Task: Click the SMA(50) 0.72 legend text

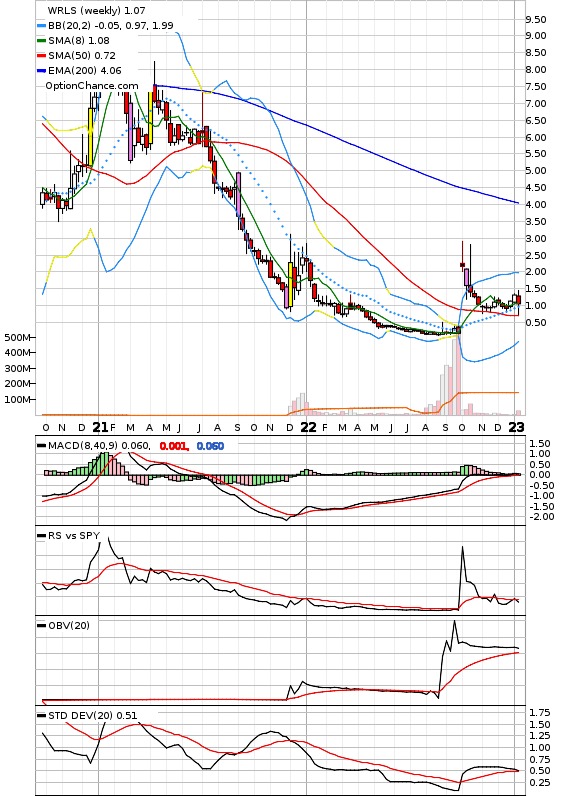Action: [x=82, y=56]
